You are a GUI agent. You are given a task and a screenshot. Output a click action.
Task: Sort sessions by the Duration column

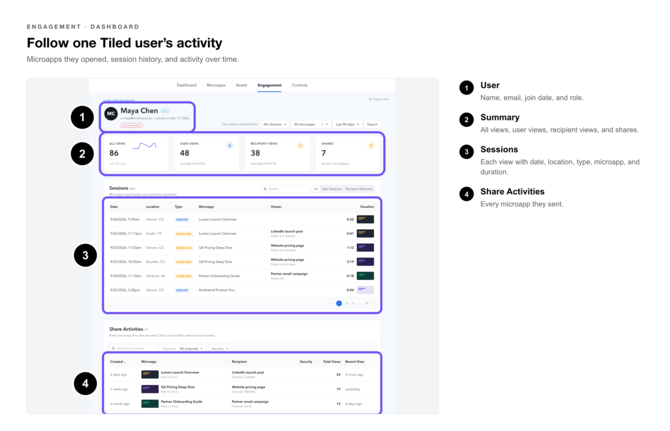(367, 207)
